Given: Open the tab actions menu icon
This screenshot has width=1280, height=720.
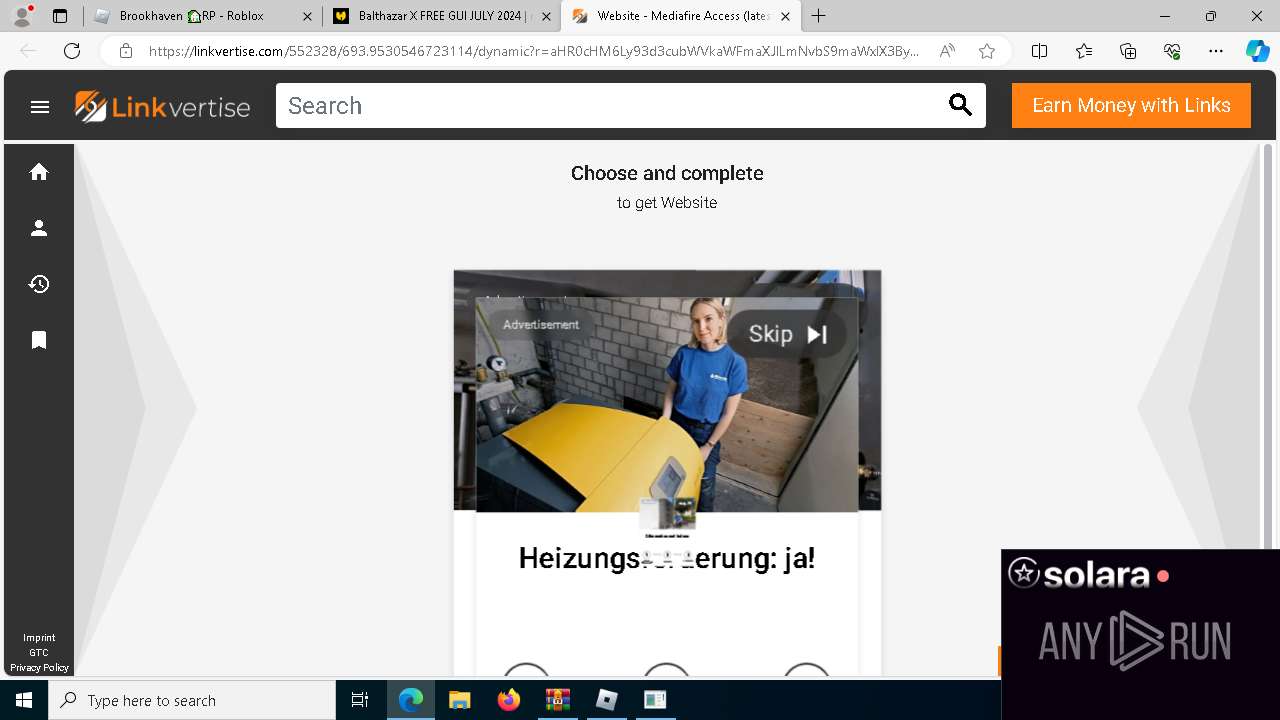Looking at the screenshot, I should click(60, 16).
